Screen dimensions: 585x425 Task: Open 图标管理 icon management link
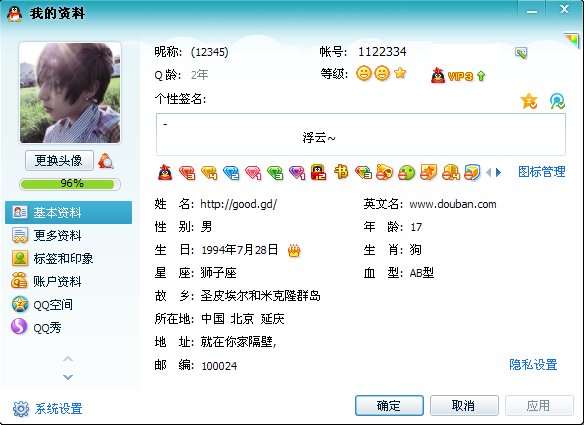542,172
